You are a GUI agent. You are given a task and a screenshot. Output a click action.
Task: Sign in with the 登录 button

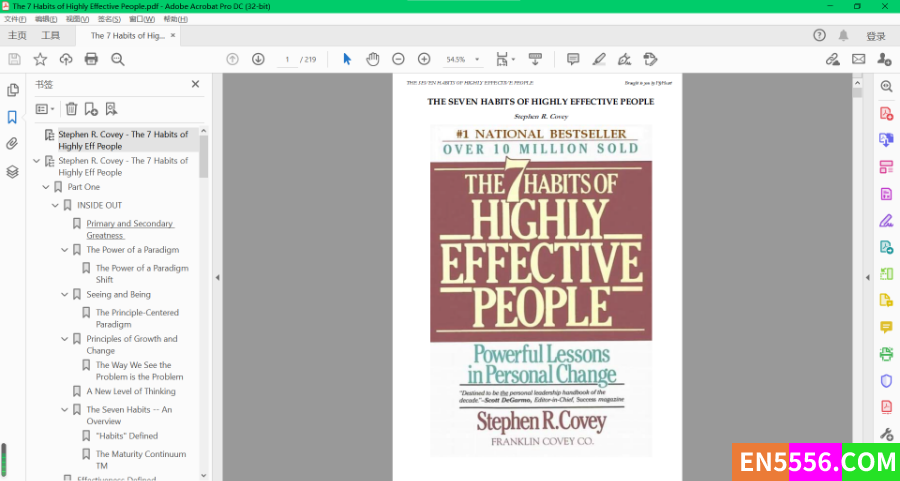[x=876, y=36]
